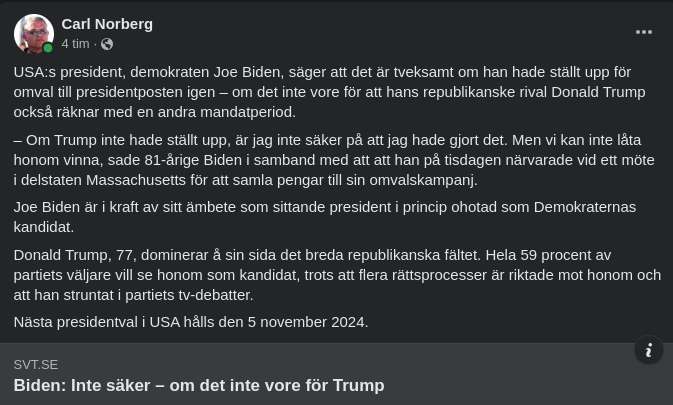Image resolution: width=673 pixels, height=405 pixels.
Task: Click the line 'Joe Biden är i kraft'
Action: coord(324,207)
